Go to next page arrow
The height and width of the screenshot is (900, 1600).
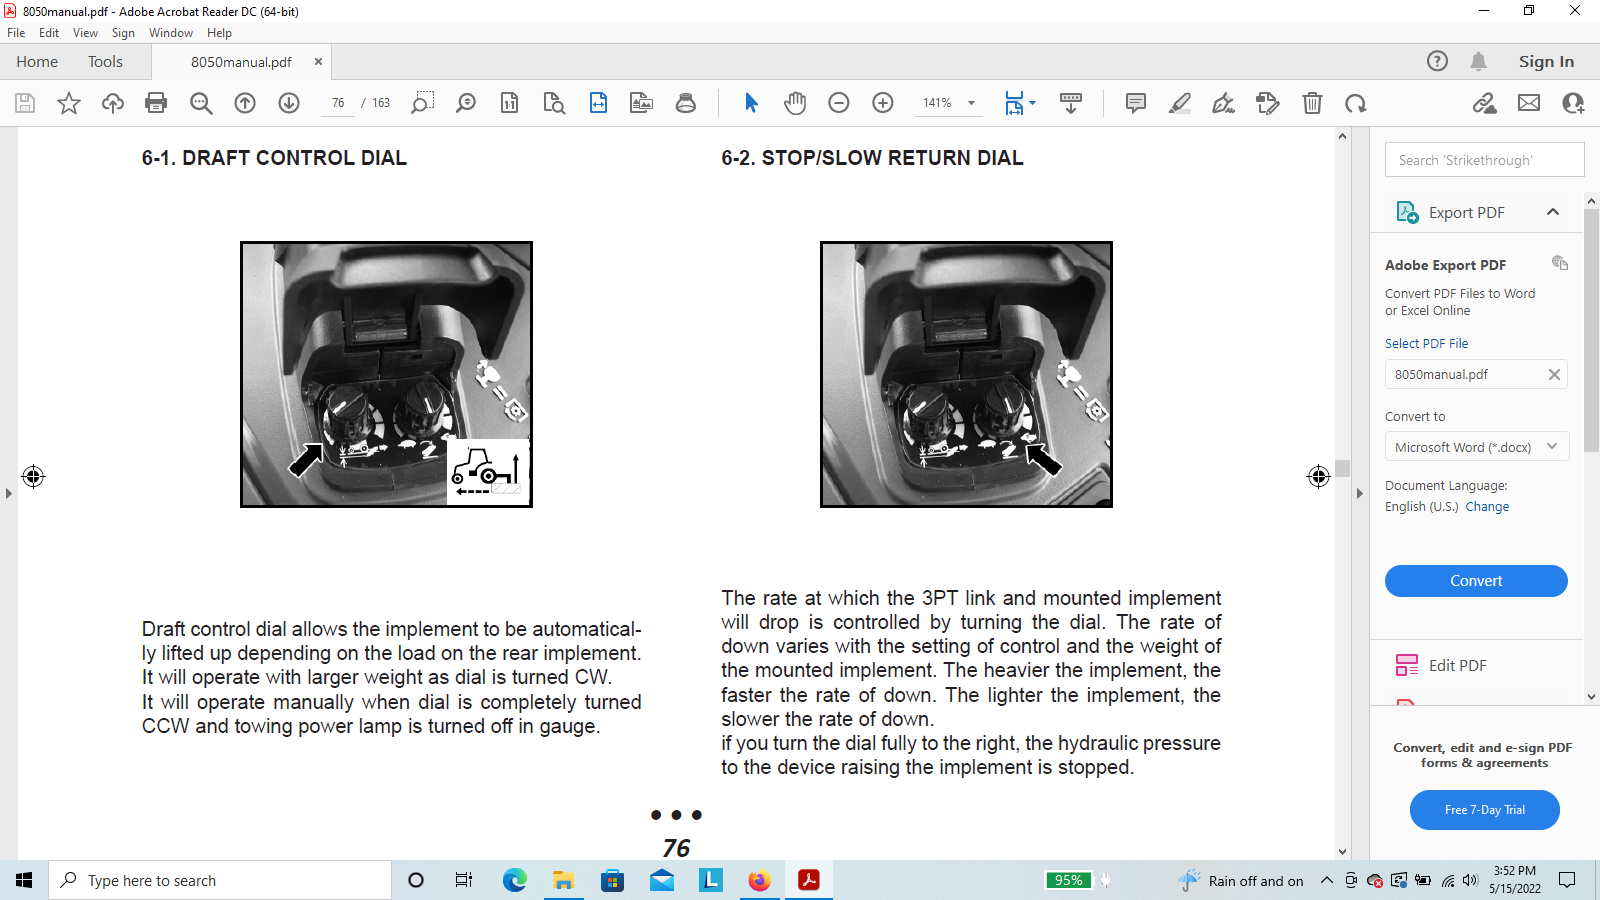pos(289,103)
